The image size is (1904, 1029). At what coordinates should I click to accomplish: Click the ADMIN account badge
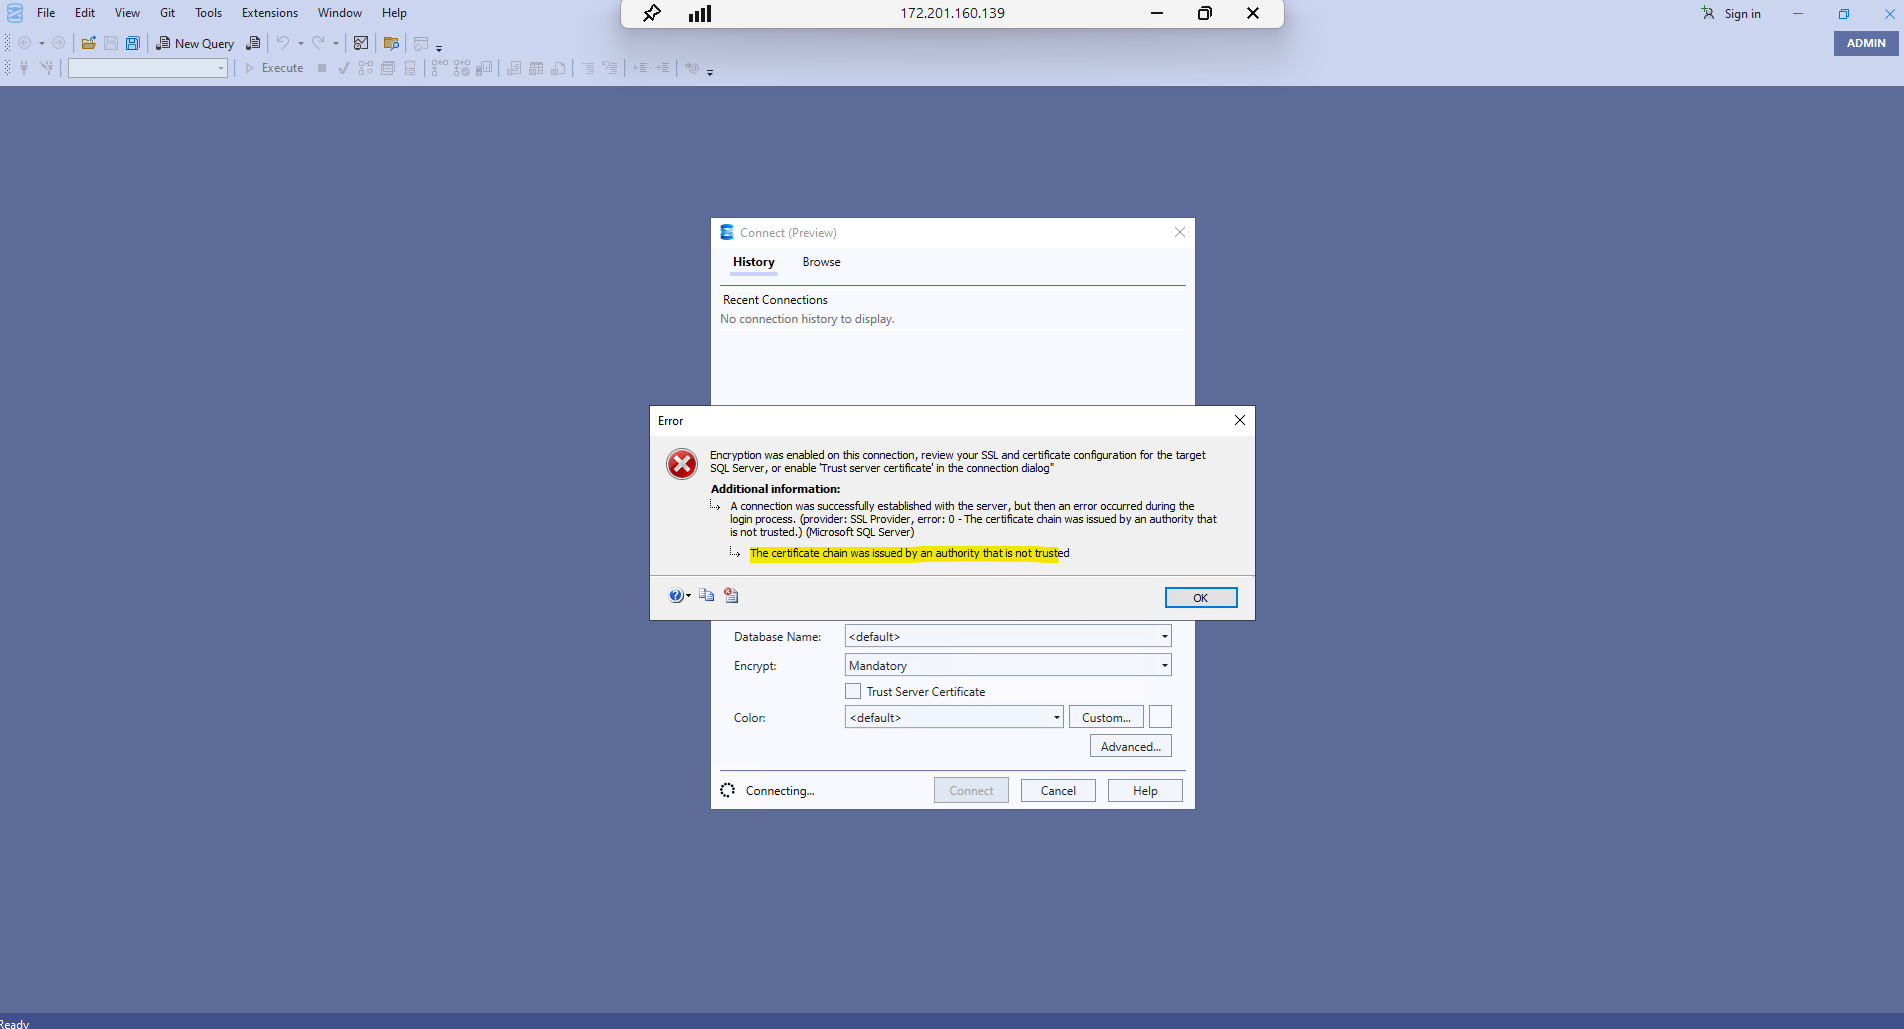click(1866, 43)
